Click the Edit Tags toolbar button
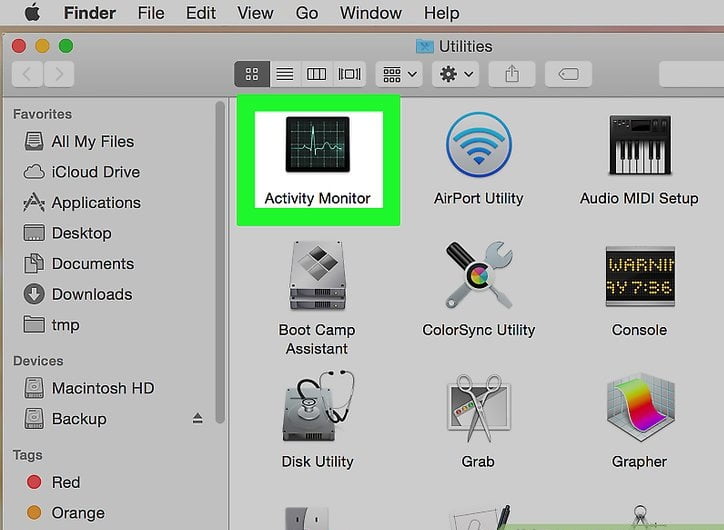The height and width of the screenshot is (530, 724). coord(568,74)
